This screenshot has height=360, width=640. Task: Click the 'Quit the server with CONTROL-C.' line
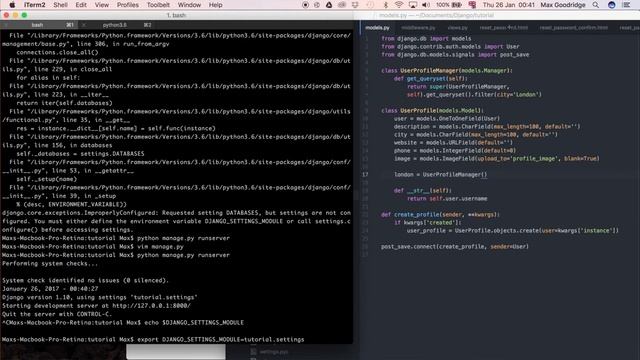57,314
